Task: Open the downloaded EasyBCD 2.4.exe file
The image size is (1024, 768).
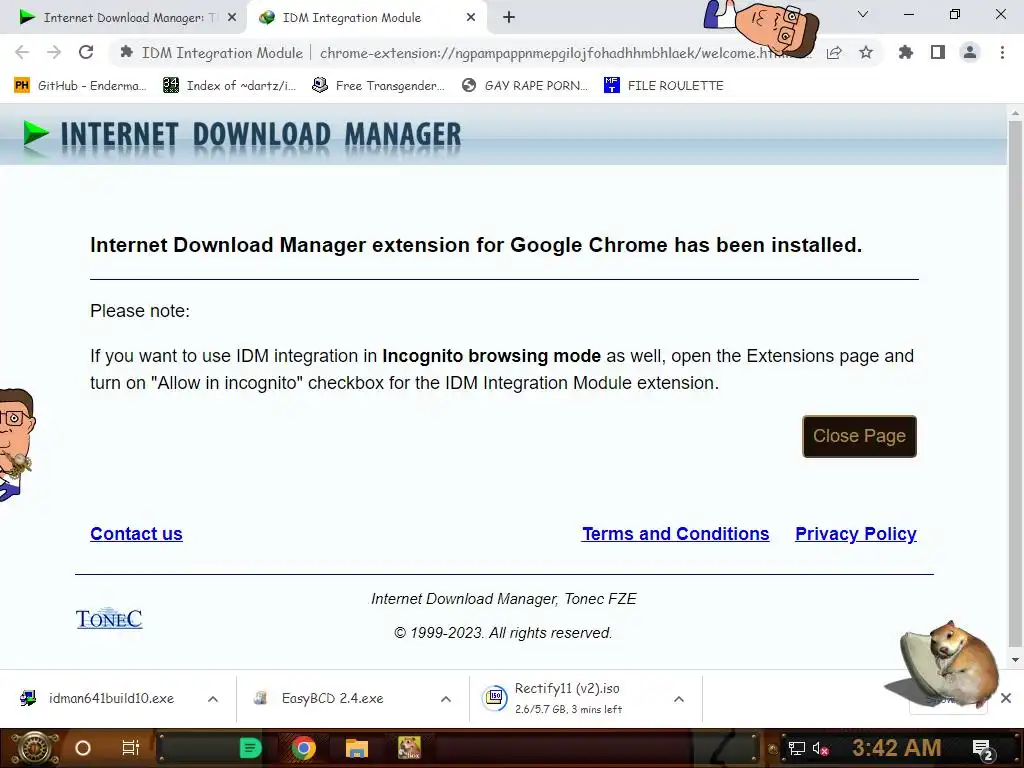Action: pos(320,698)
